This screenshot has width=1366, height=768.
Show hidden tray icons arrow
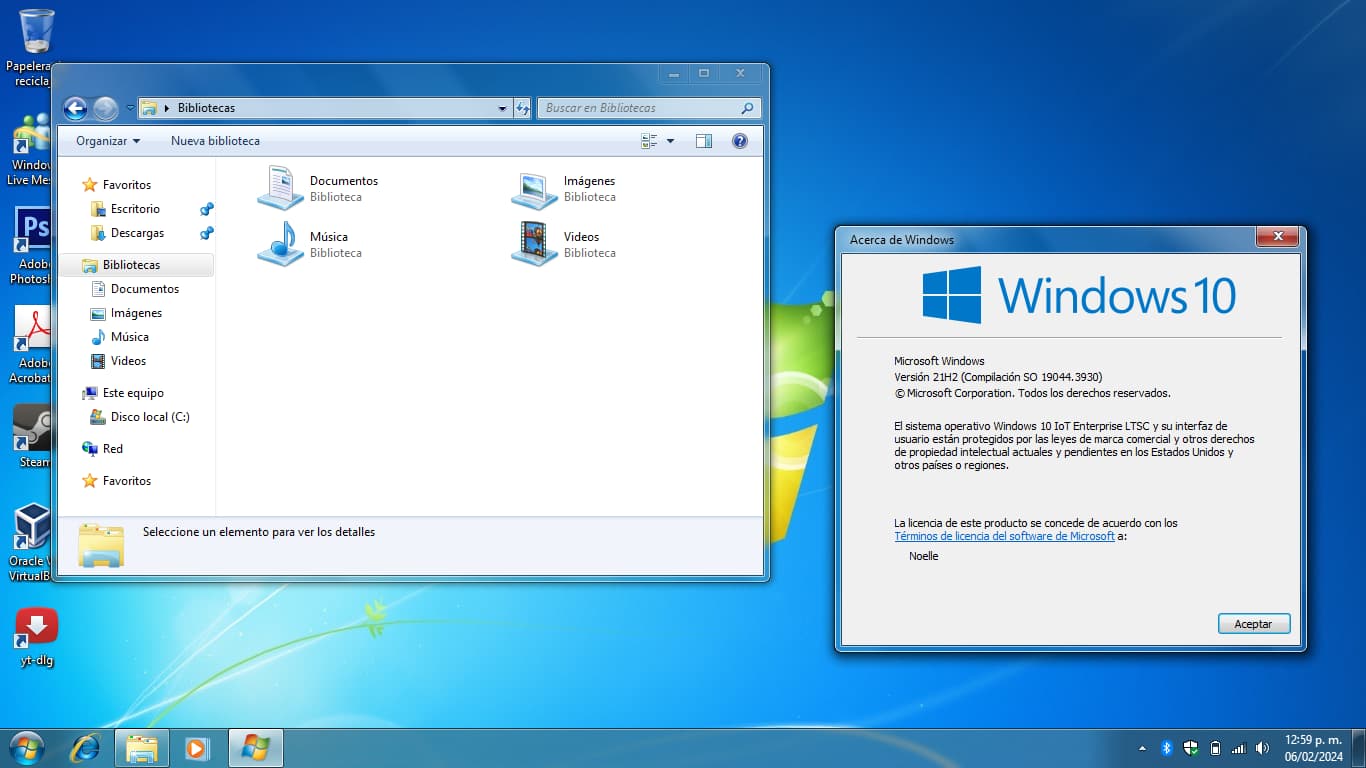click(1142, 748)
